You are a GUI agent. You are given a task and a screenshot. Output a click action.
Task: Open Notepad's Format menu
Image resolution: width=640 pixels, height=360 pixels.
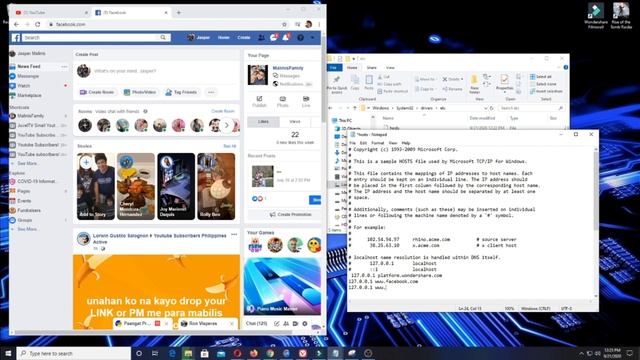point(378,143)
